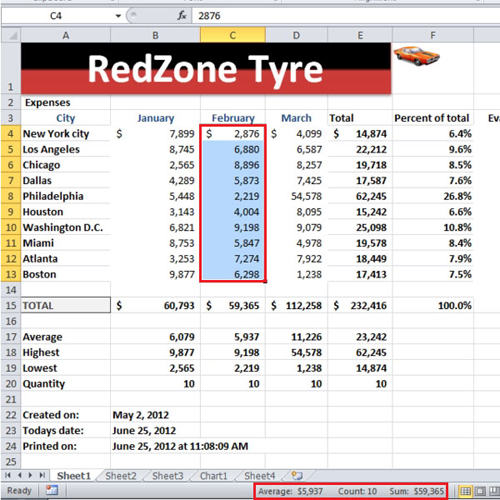Jump to last sheet with navigation arrow

pos(42,475)
